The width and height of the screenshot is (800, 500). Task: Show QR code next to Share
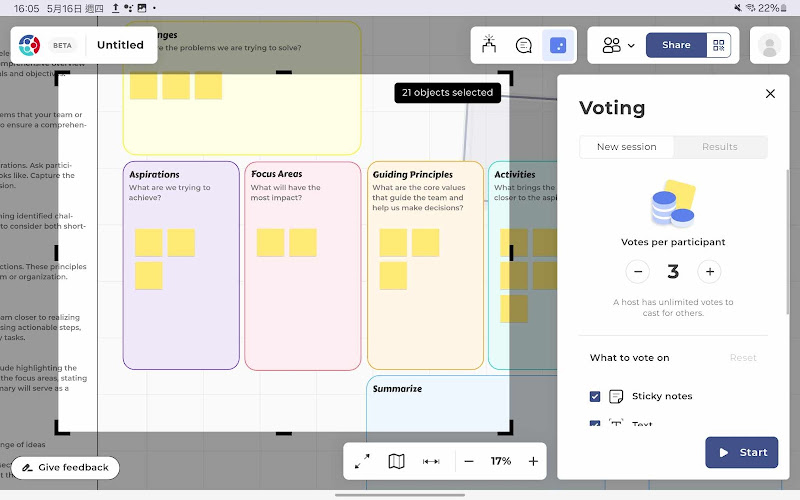point(718,45)
